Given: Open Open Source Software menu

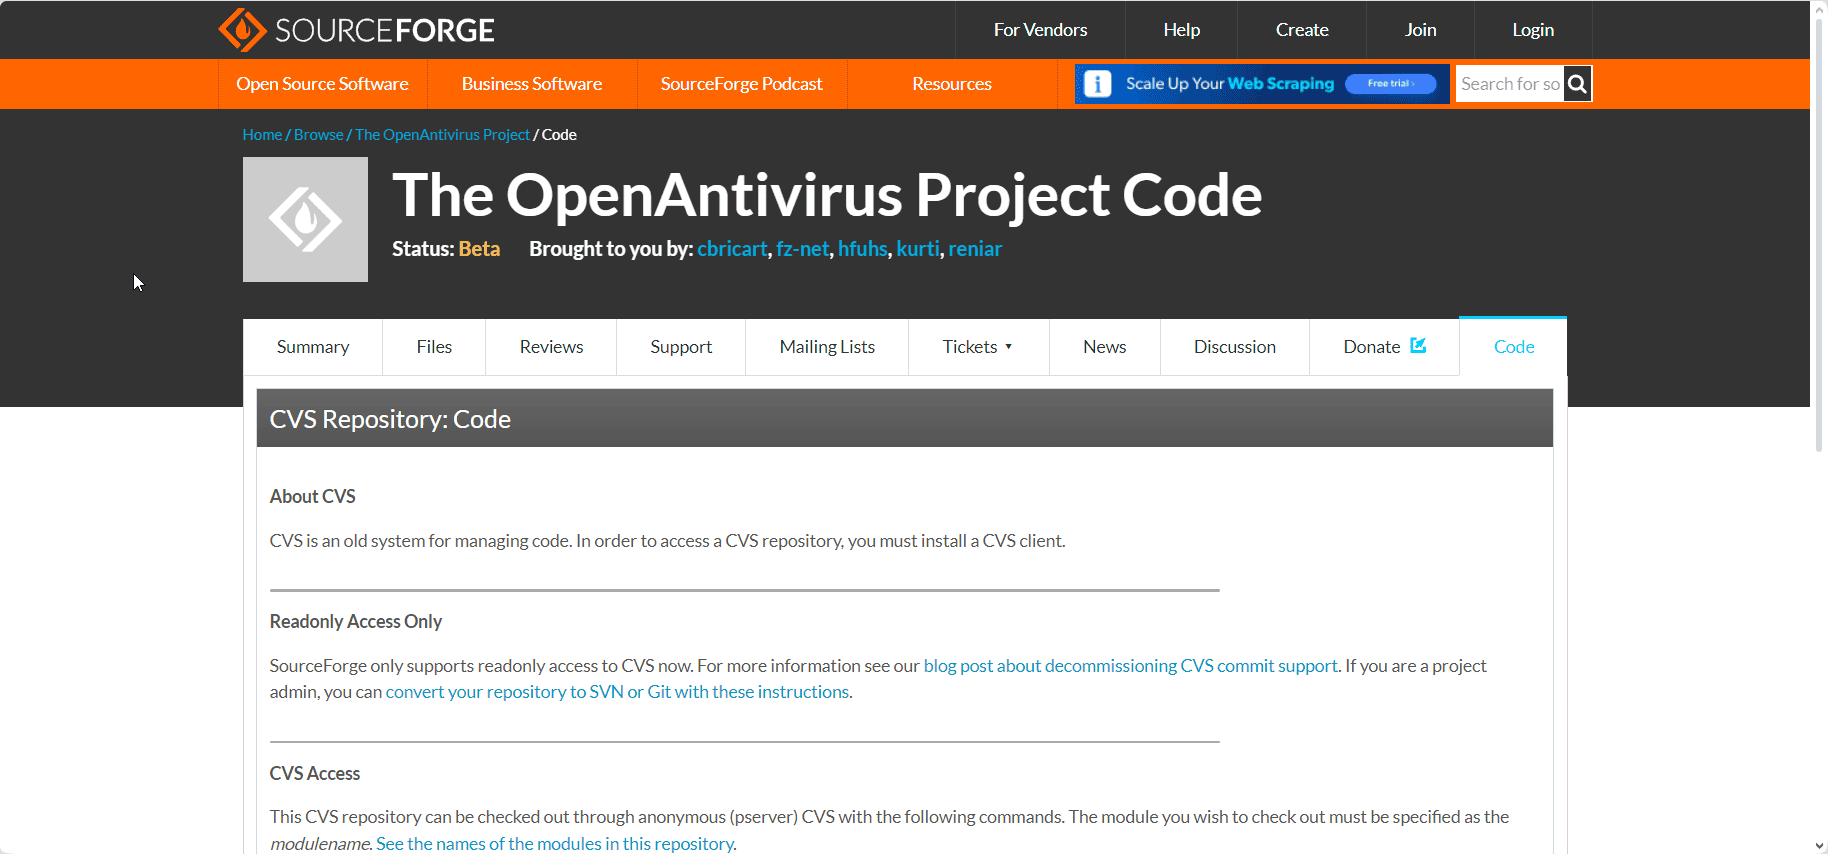Looking at the screenshot, I should pos(322,84).
